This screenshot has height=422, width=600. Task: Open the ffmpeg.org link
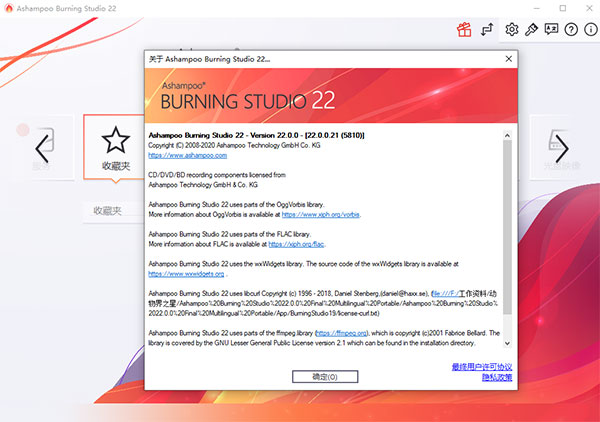click(342, 333)
